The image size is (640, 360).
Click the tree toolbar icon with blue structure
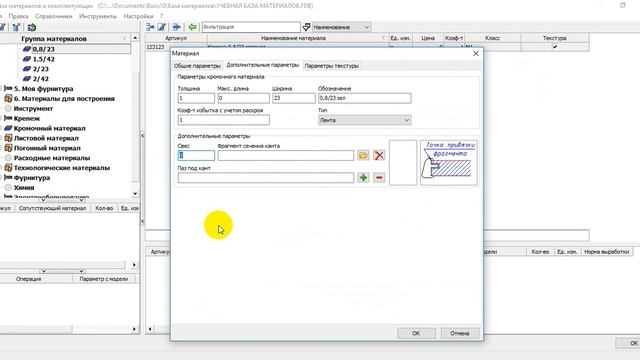[x=16, y=27]
